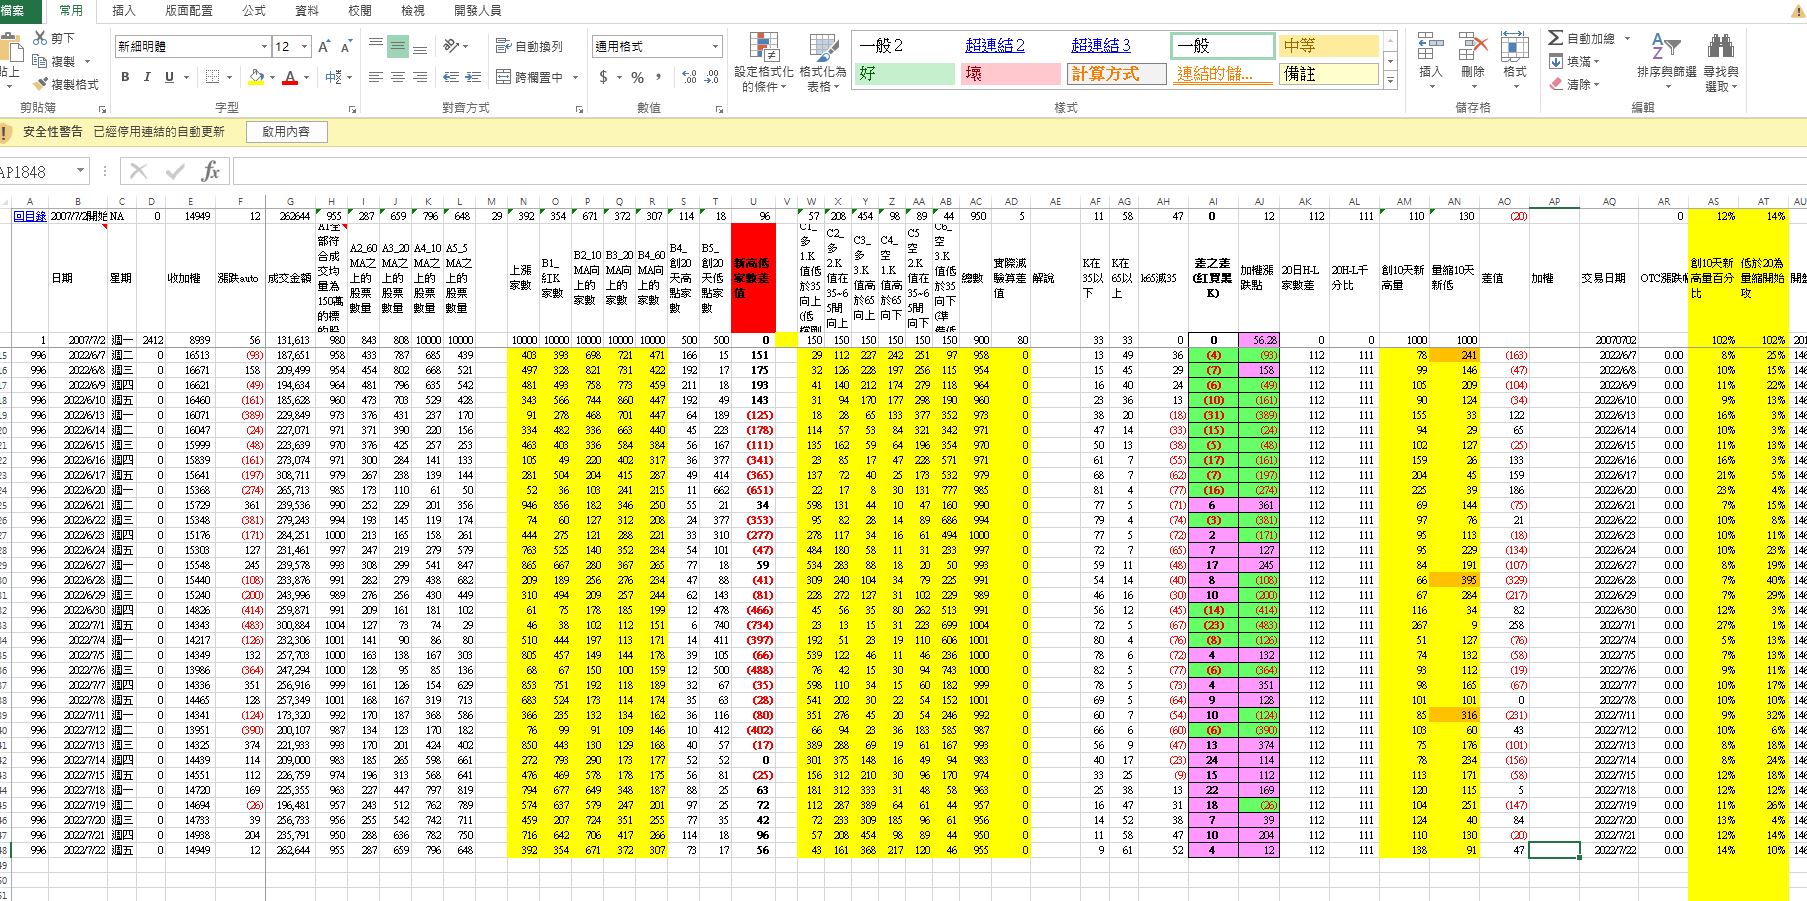Switch to the 版面配置 tab
Screen dimensions: 1807x901
pyautogui.click(x=188, y=11)
